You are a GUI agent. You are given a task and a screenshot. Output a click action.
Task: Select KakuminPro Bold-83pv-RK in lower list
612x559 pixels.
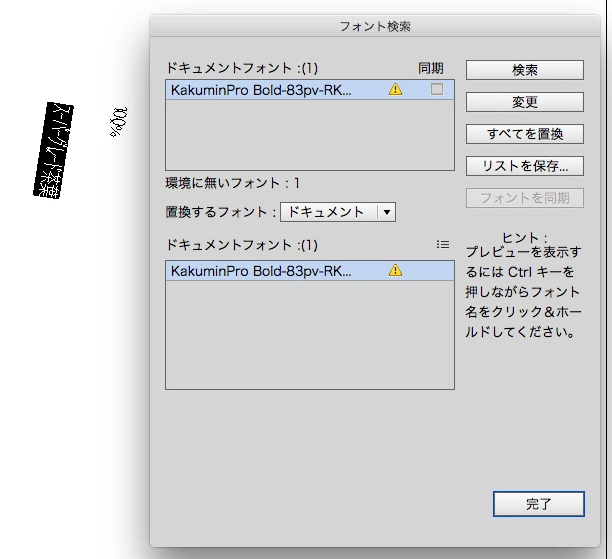[310, 271]
